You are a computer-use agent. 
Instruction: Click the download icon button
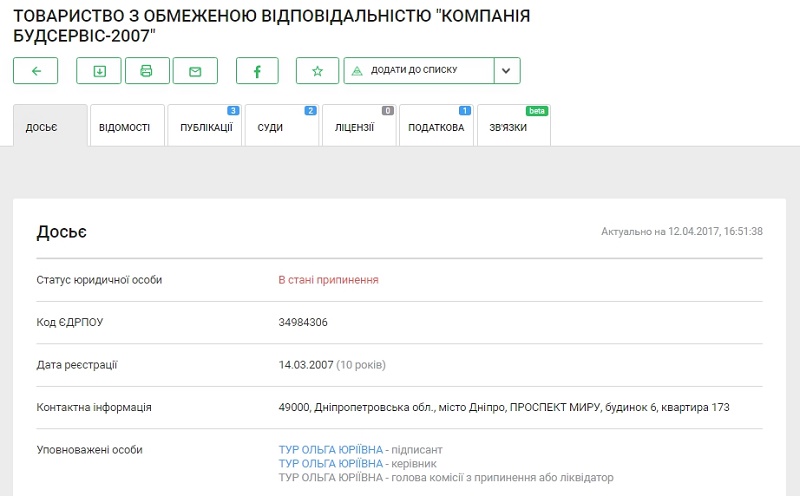coord(99,71)
